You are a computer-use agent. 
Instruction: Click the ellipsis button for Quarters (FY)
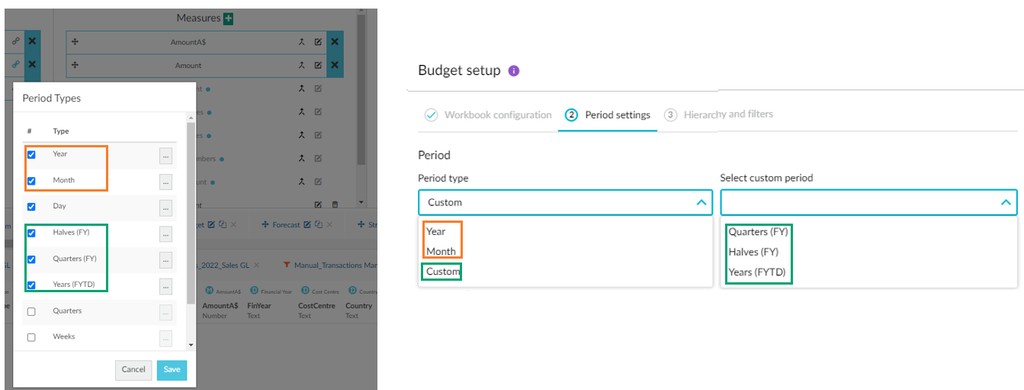click(166, 260)
